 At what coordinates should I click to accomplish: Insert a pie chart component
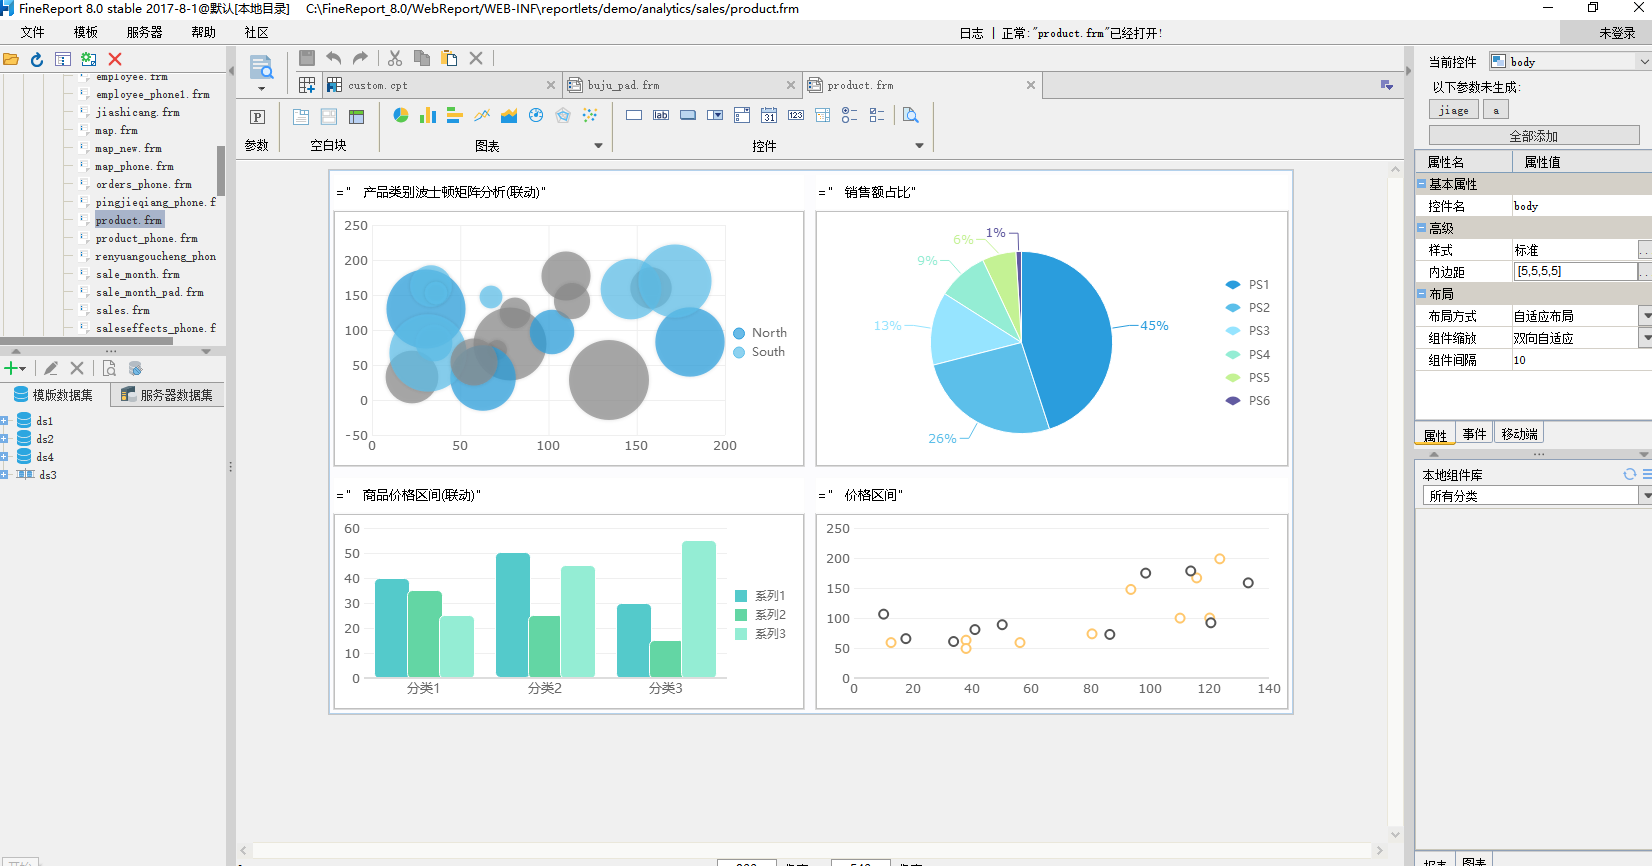click(401, 115)
